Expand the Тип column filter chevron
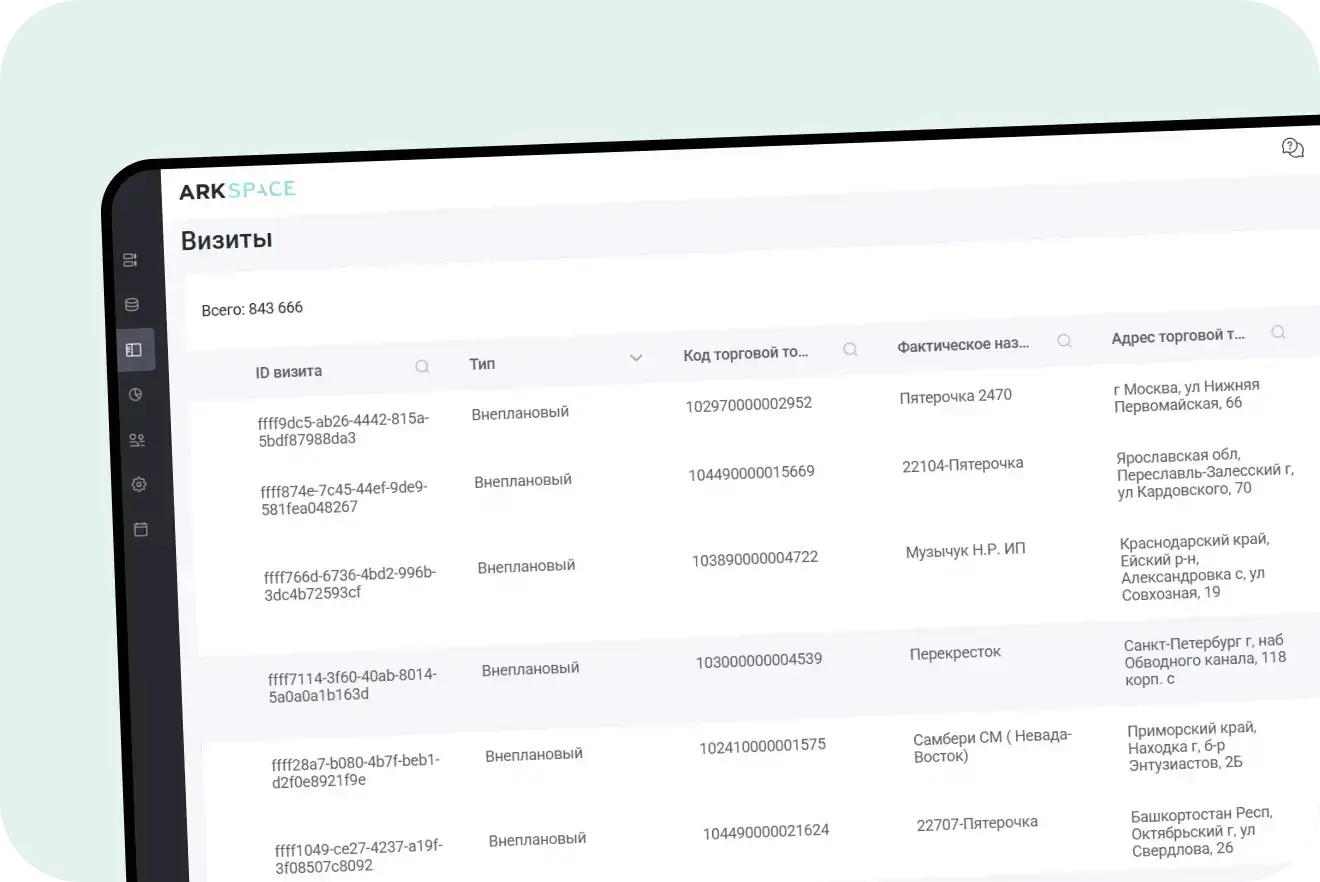This screenshot has height=882, width=1320. [x=636, y=358]
